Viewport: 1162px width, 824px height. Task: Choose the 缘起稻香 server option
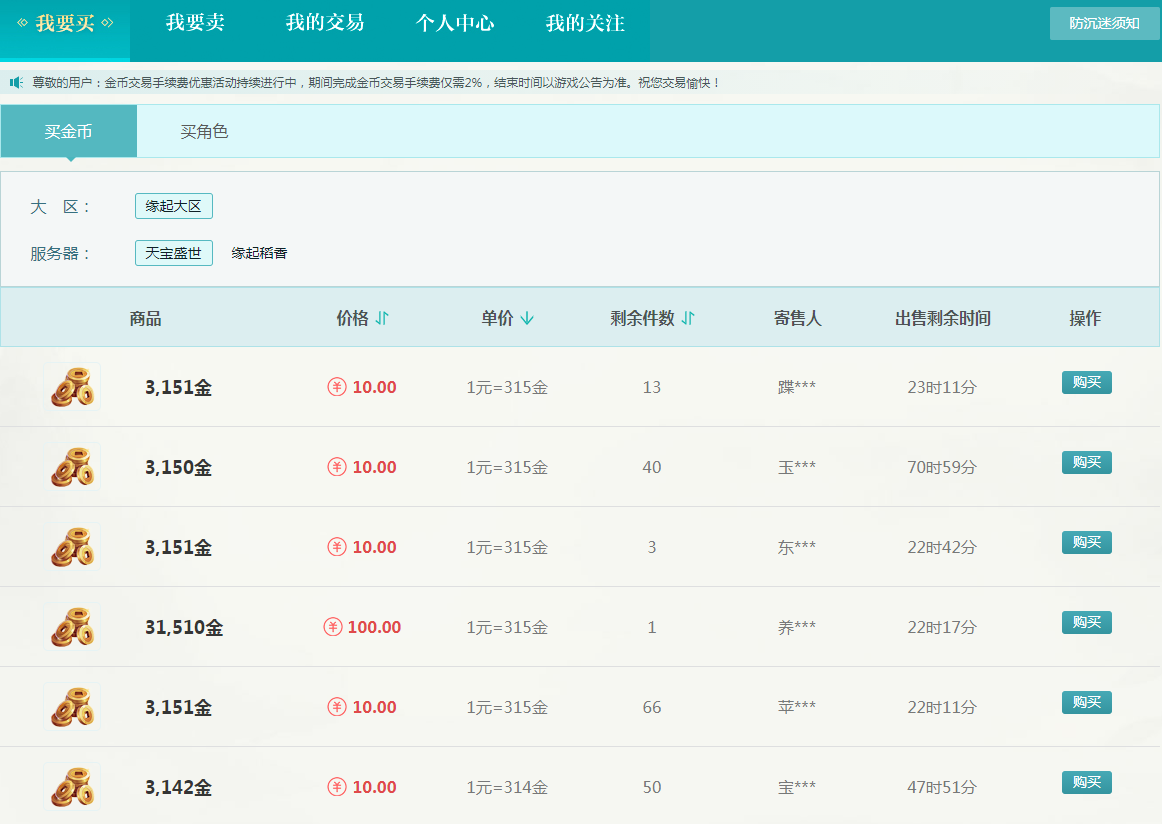[x=259, y=253]
